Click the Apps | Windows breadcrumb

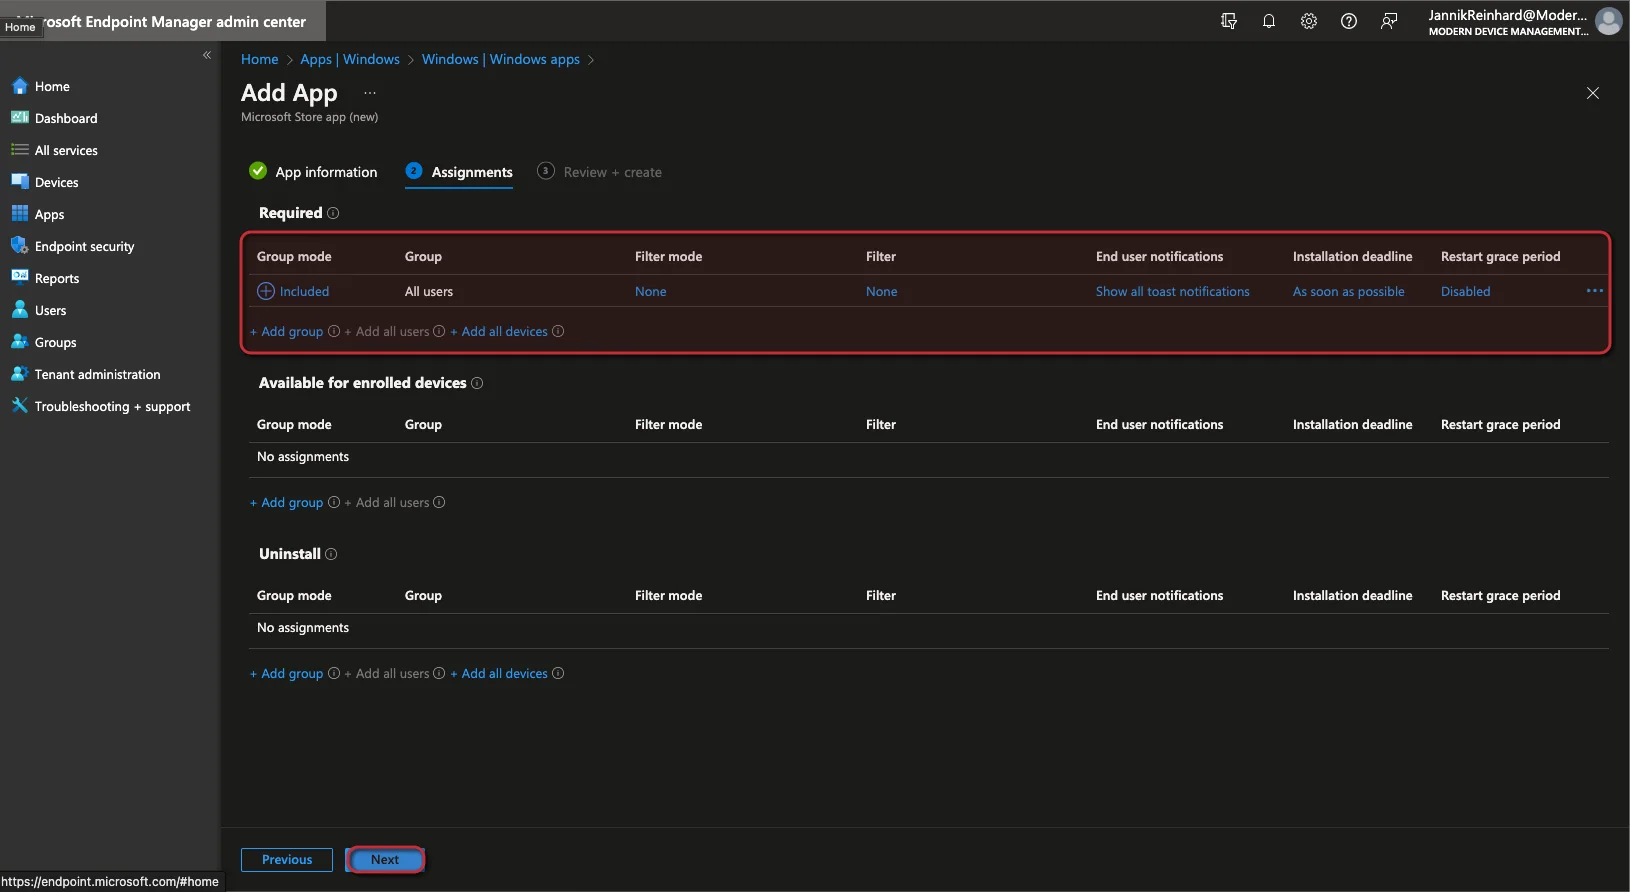point(350,59)
